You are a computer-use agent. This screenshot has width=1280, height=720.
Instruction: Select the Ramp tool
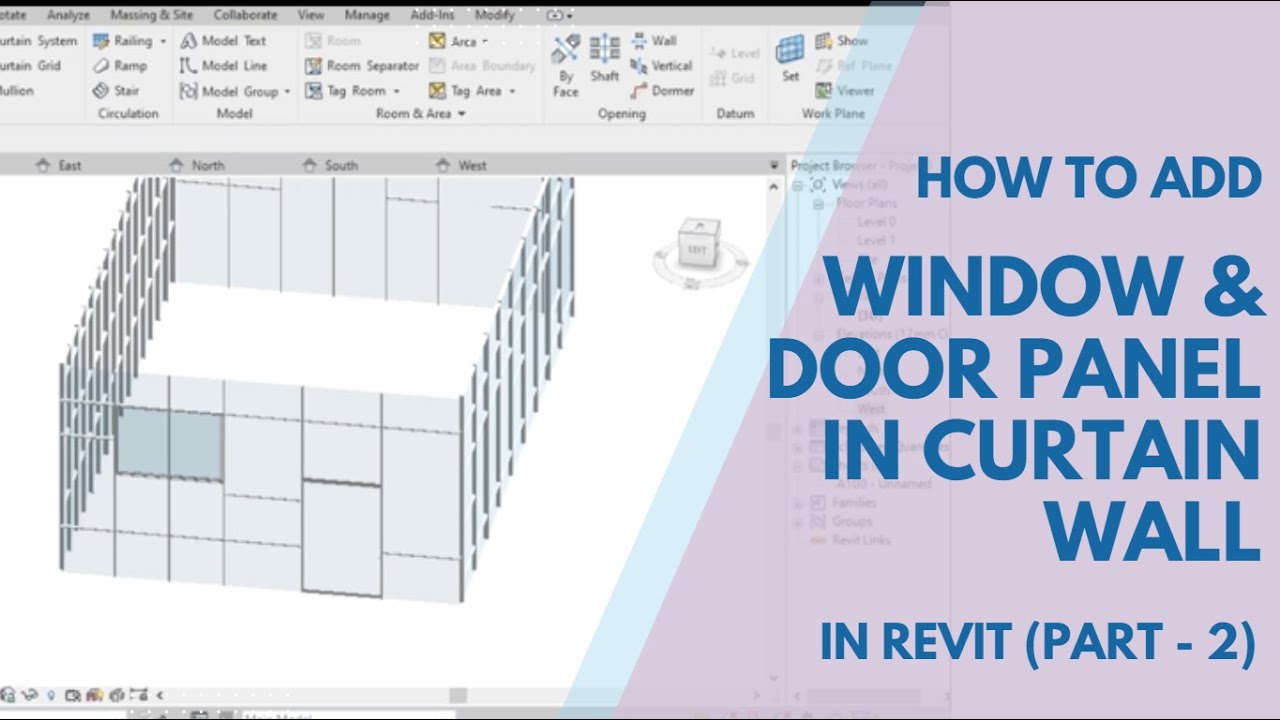coord(119,66)
